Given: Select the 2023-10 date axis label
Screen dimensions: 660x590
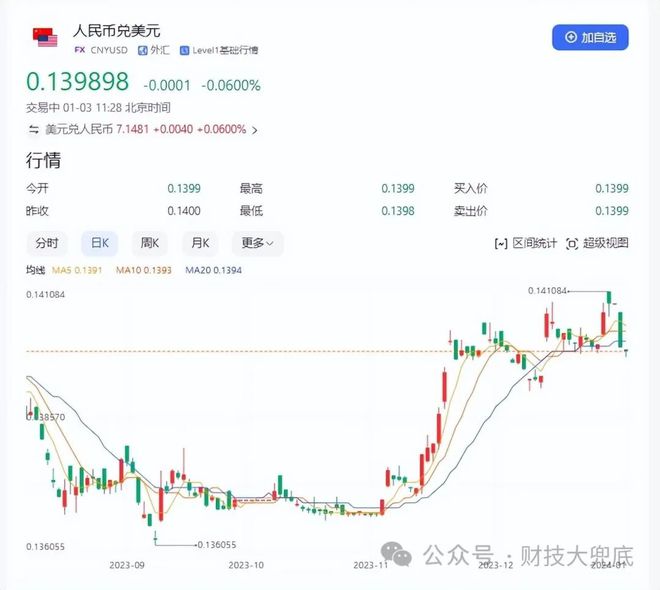Looking at the screenshot, I should coord(246,565).
